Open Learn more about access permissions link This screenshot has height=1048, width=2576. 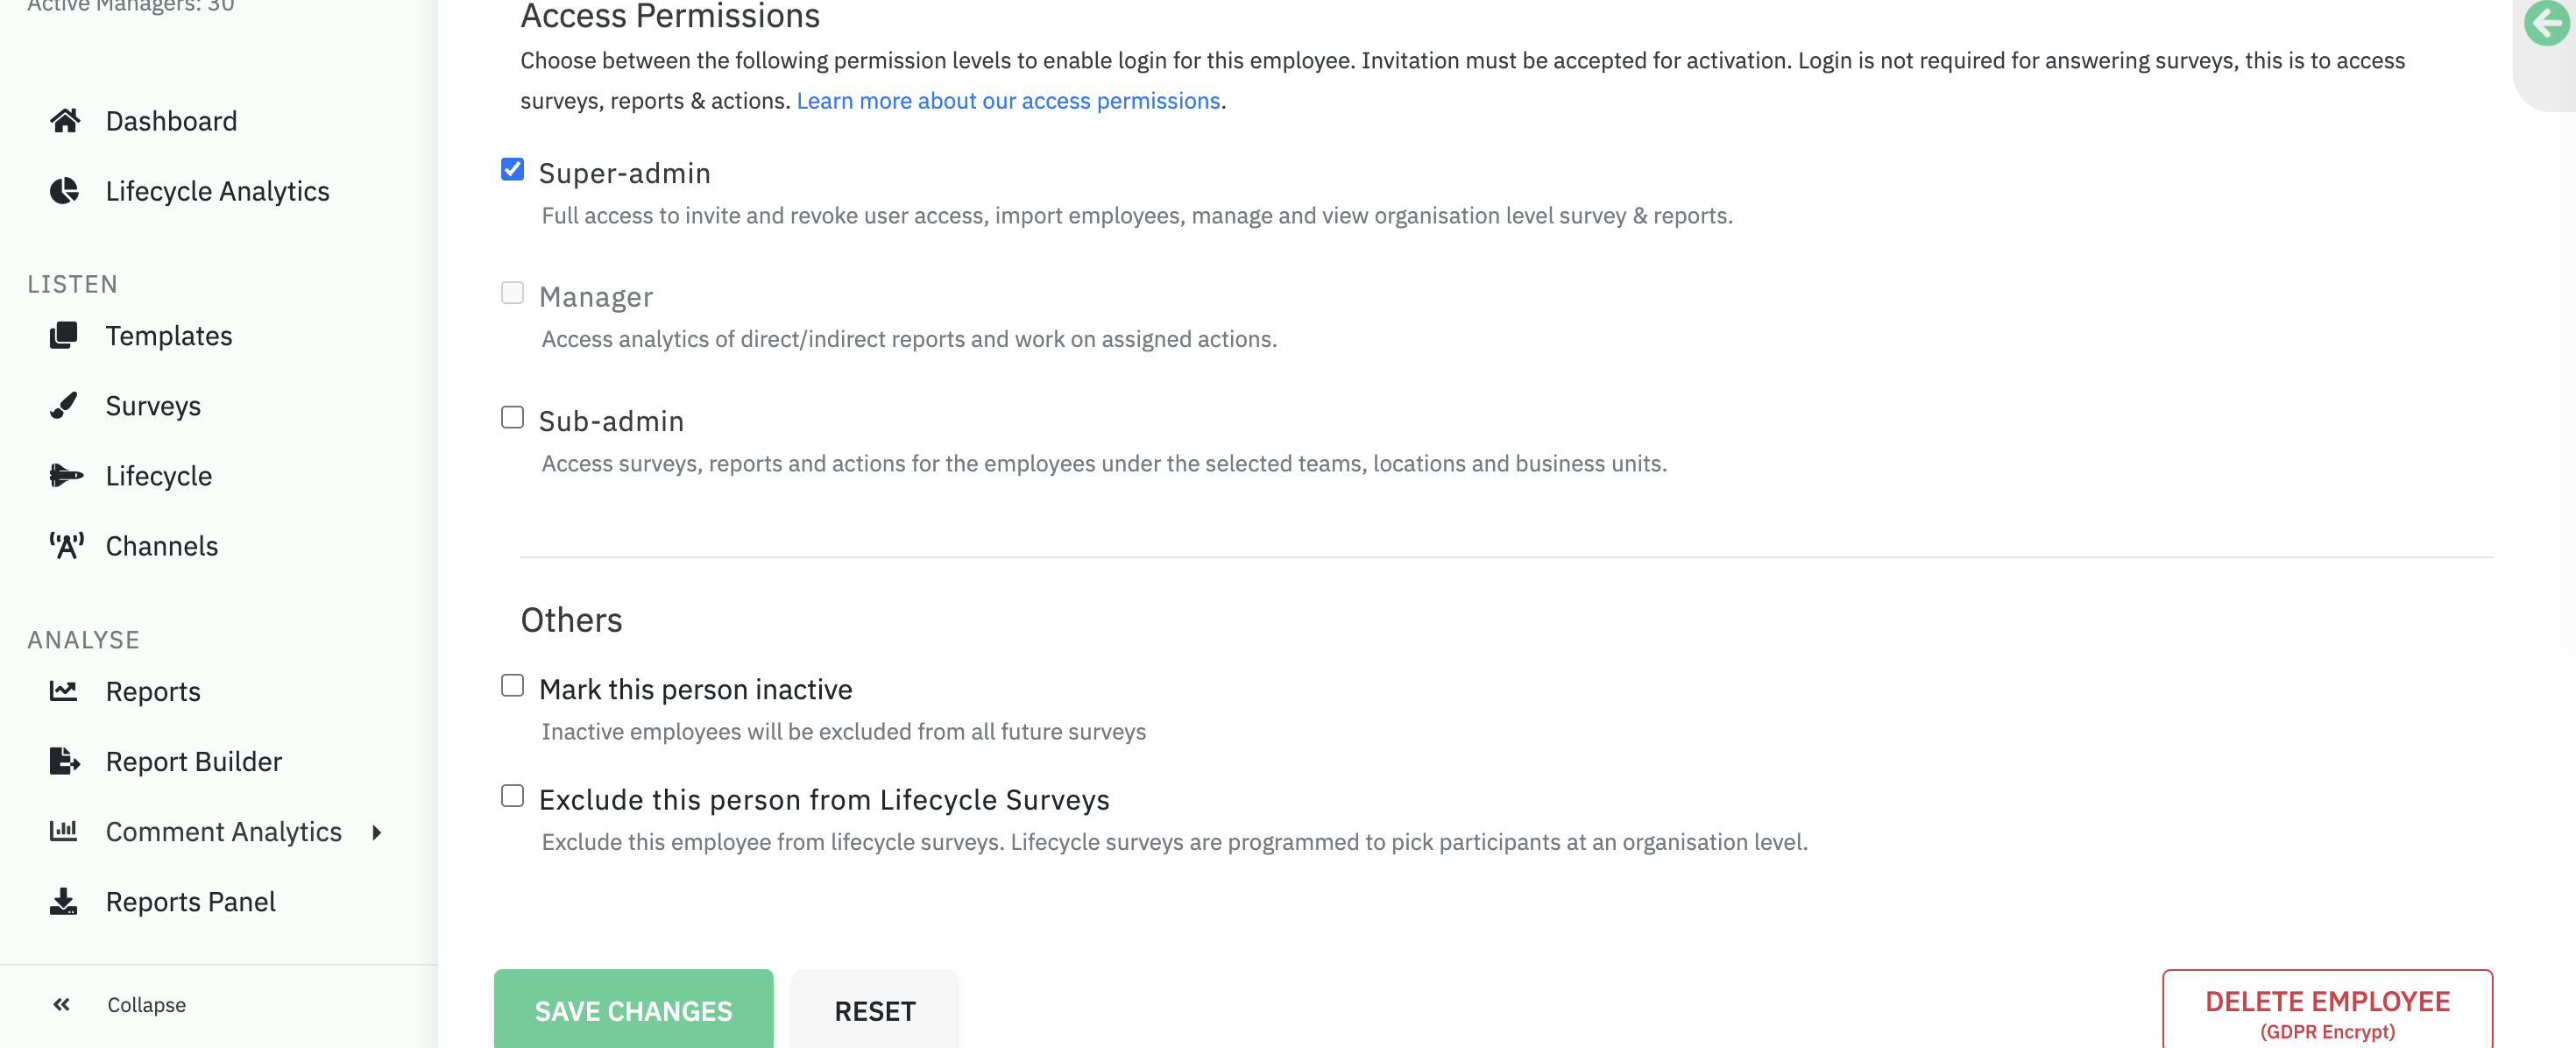1008,101
